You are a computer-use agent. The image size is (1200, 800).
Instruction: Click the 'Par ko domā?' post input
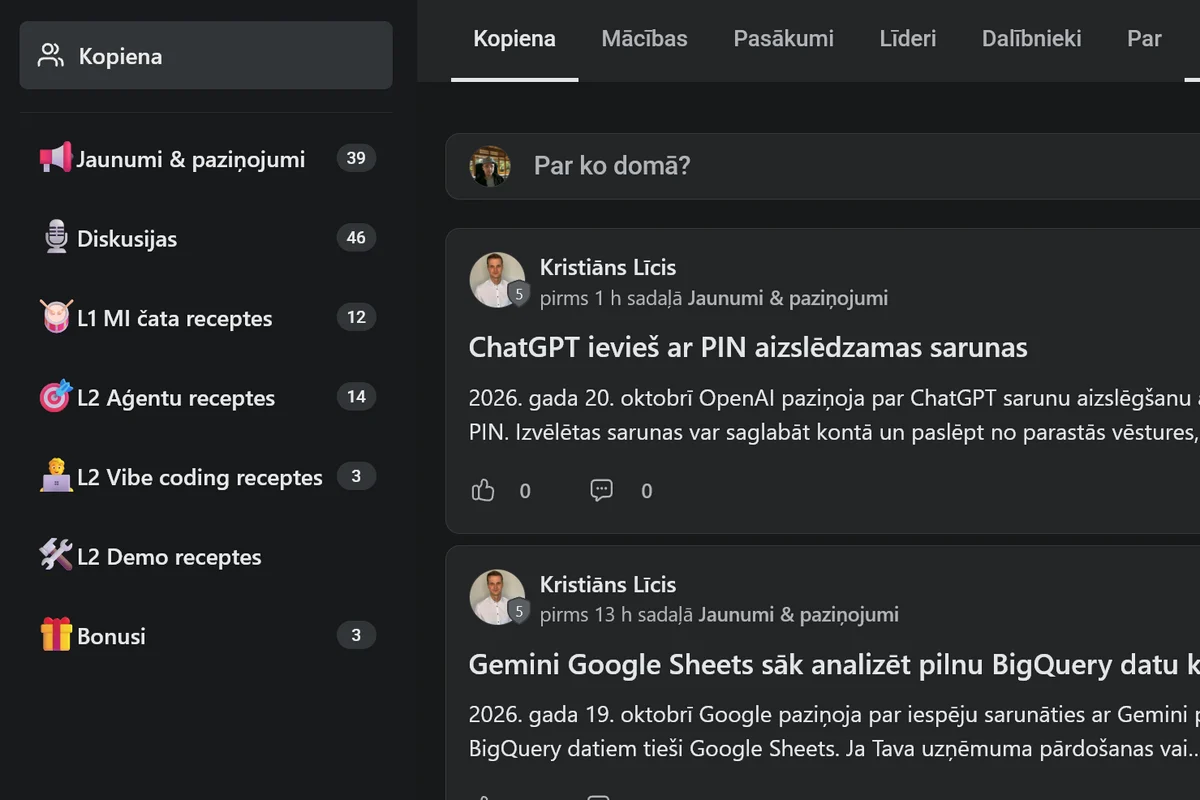point(823,166)
